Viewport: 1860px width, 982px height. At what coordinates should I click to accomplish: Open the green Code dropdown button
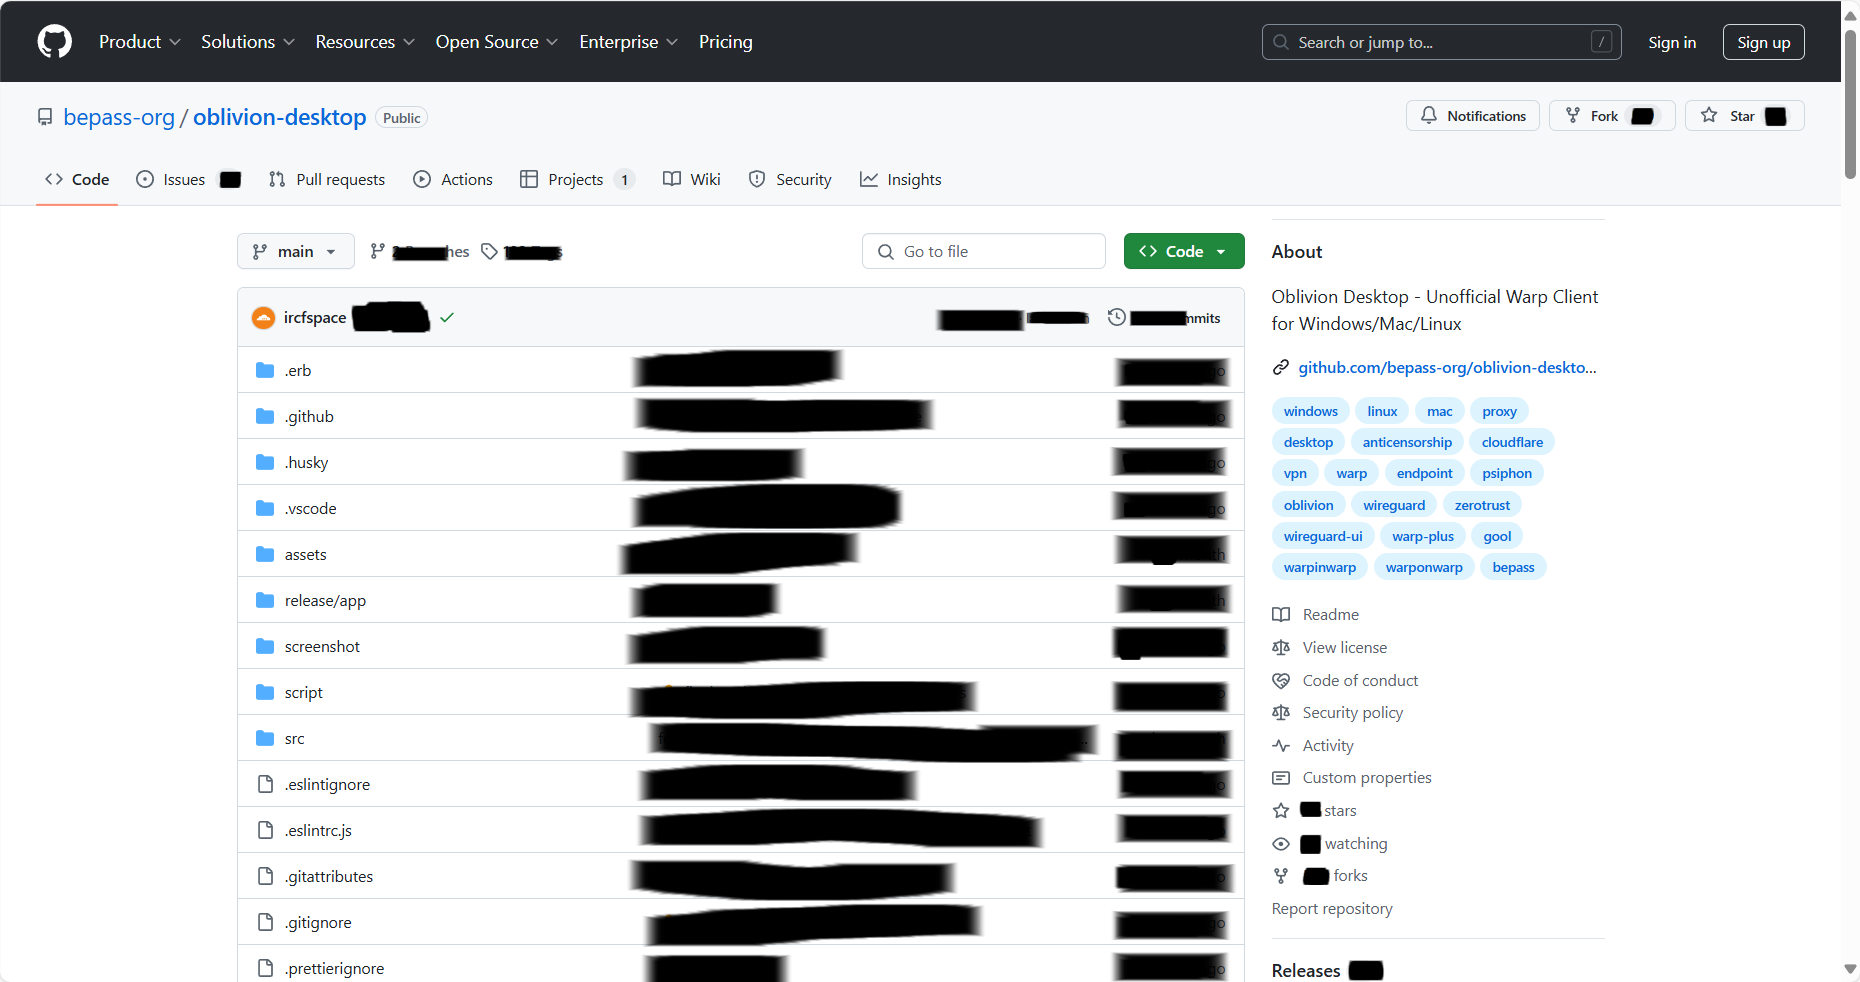(1183, 252)
